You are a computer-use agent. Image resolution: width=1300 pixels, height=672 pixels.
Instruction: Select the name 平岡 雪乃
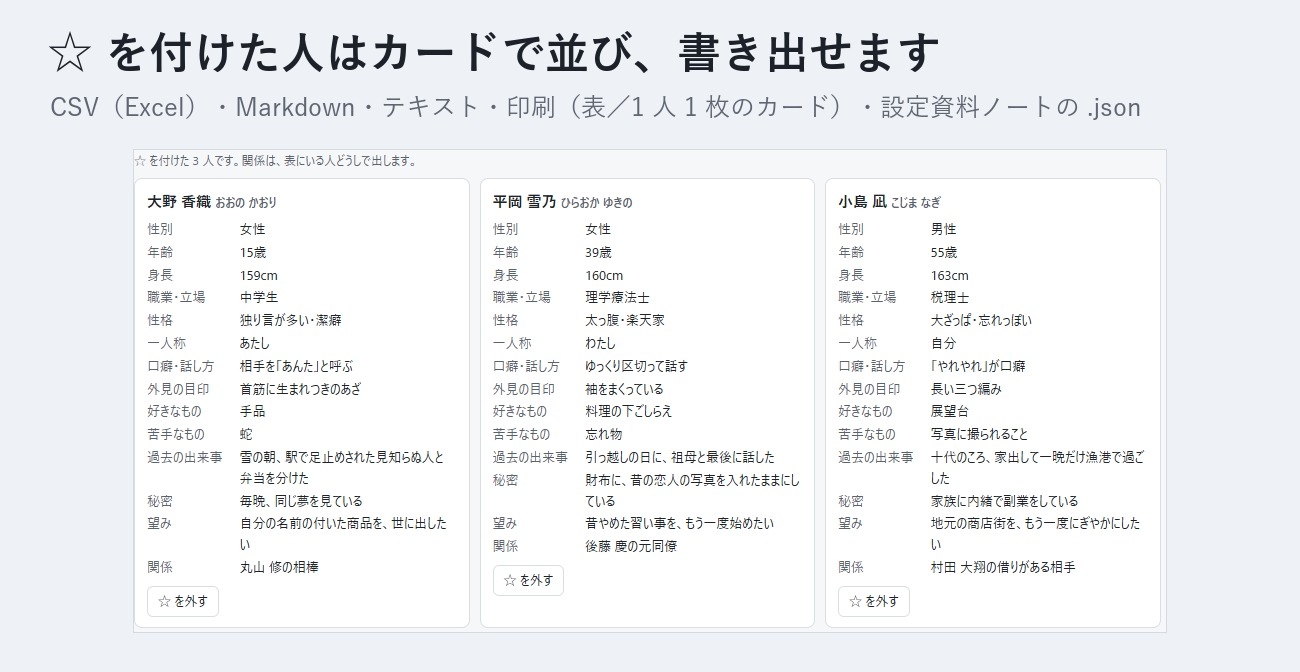[x=524, y=201]
